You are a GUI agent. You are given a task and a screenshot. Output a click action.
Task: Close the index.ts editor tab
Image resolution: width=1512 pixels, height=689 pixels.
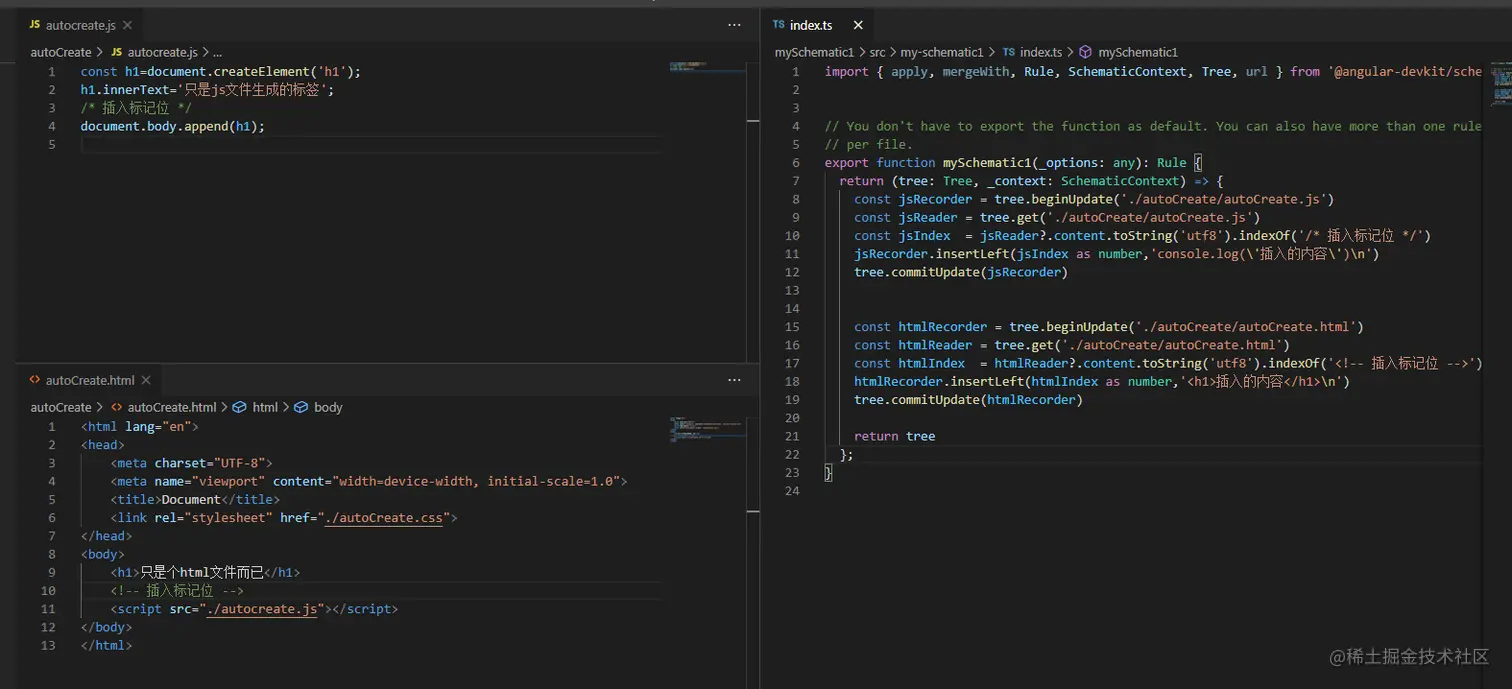click(x=856, y=25)
